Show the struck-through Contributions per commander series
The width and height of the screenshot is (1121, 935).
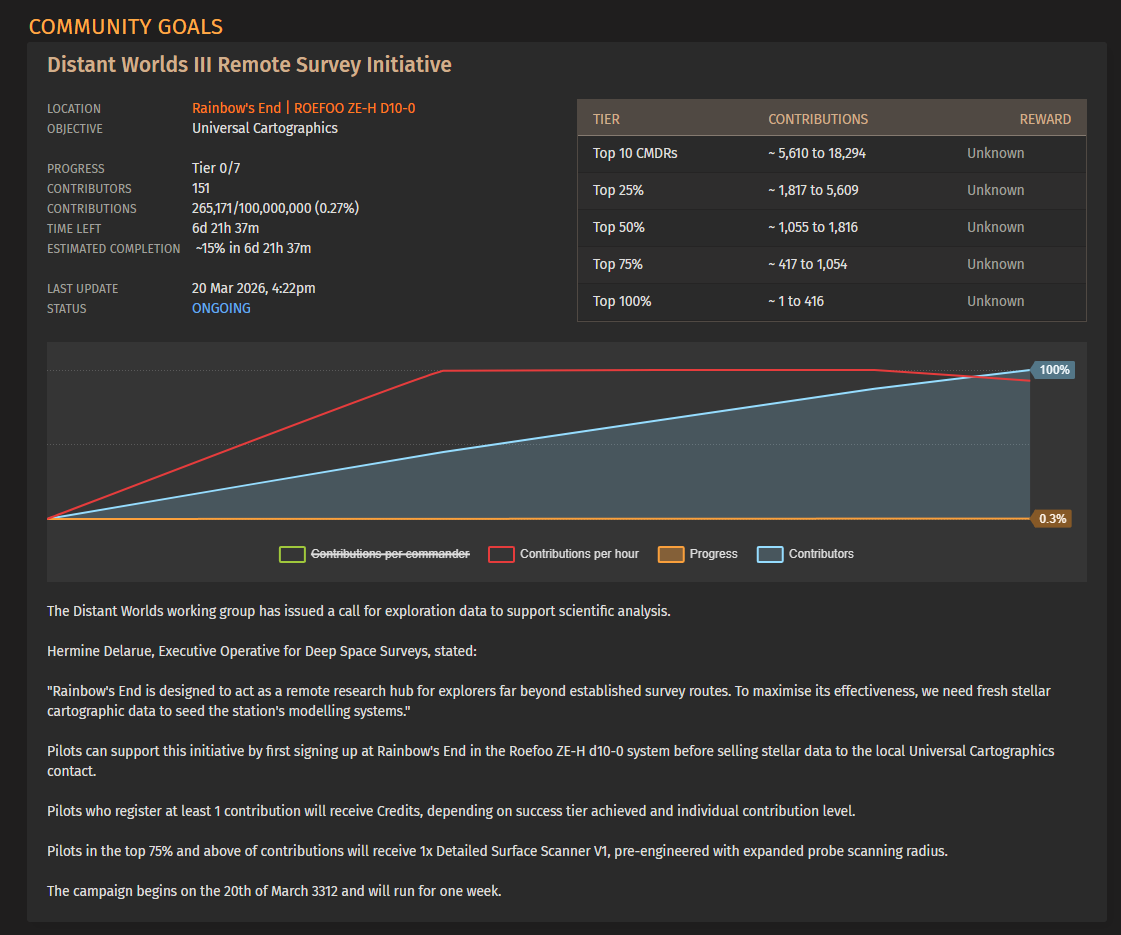390,554
